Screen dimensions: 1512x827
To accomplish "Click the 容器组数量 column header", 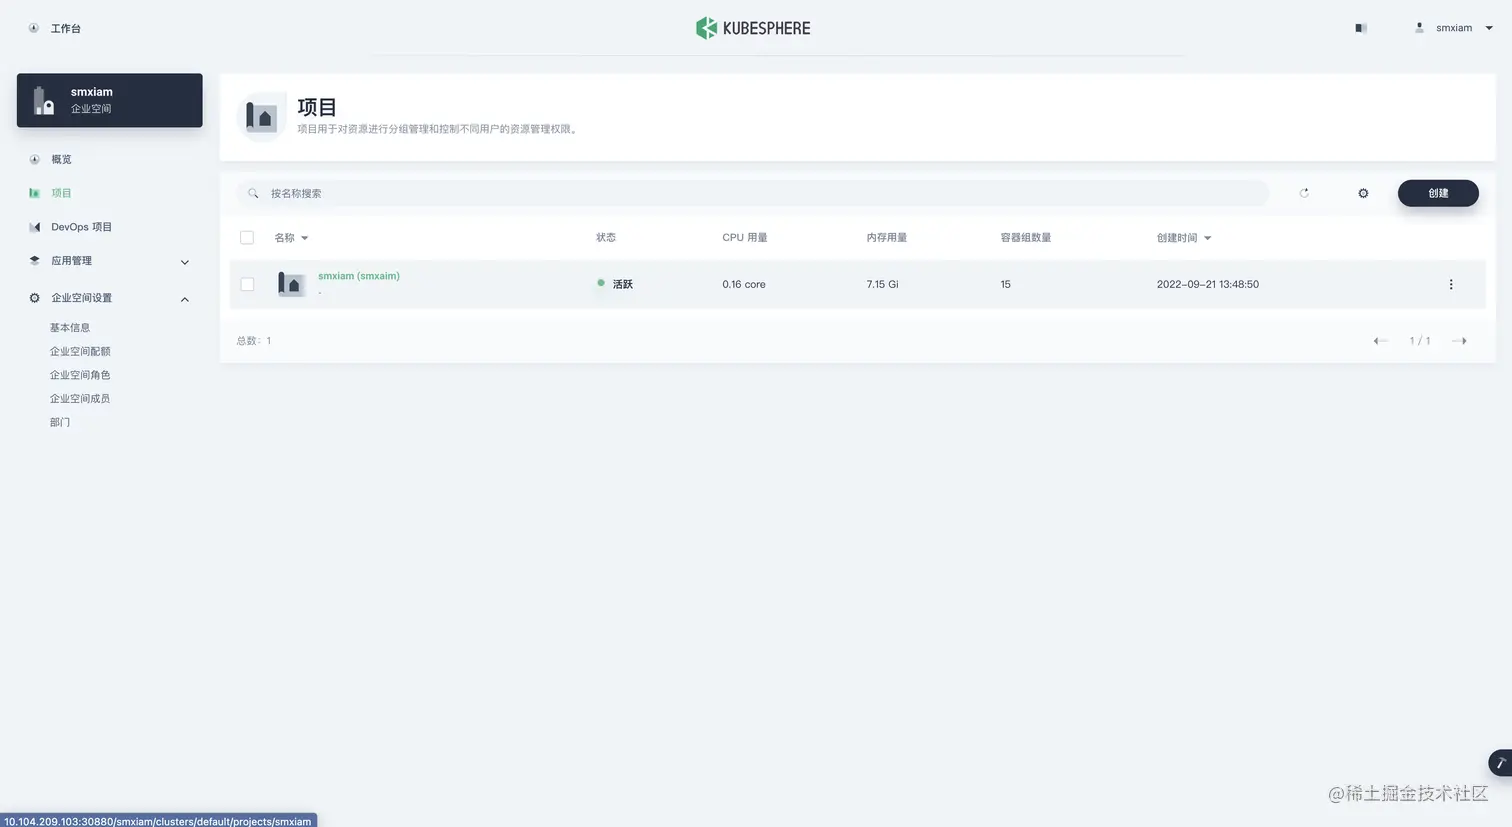I will click(x=1026, y=238).
